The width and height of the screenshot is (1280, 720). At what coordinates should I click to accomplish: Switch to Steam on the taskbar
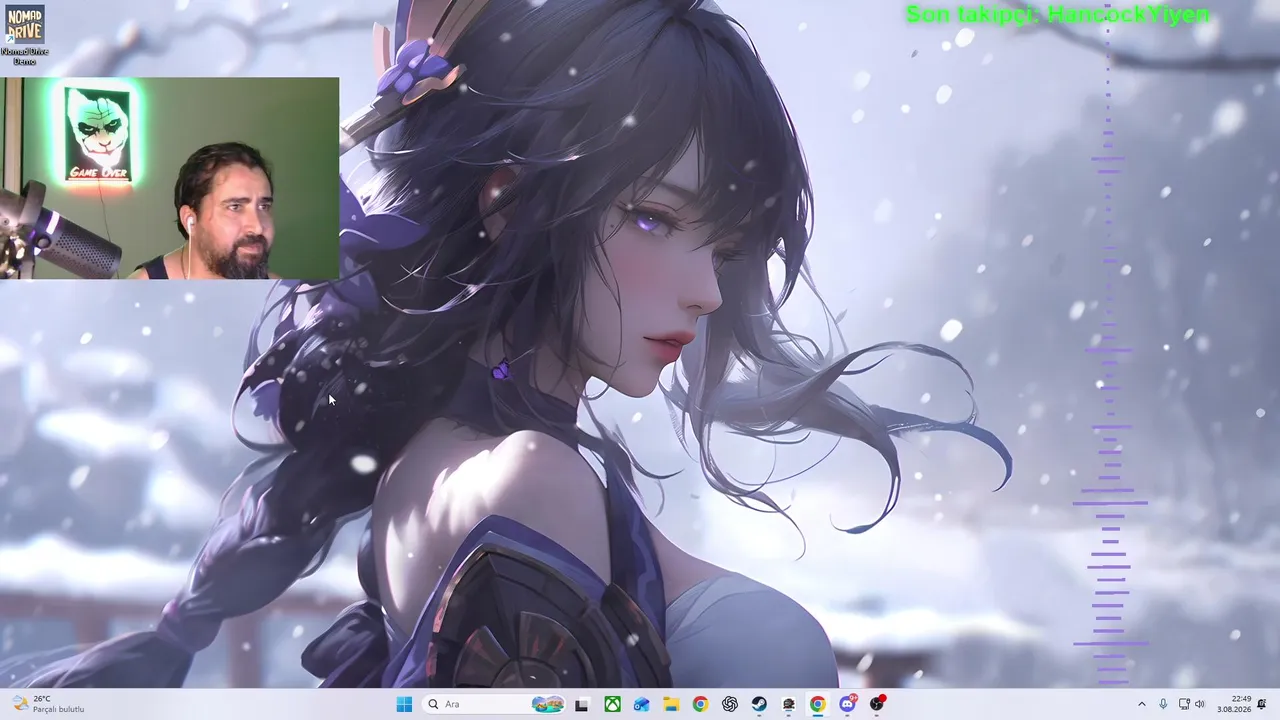click(759, 704)
